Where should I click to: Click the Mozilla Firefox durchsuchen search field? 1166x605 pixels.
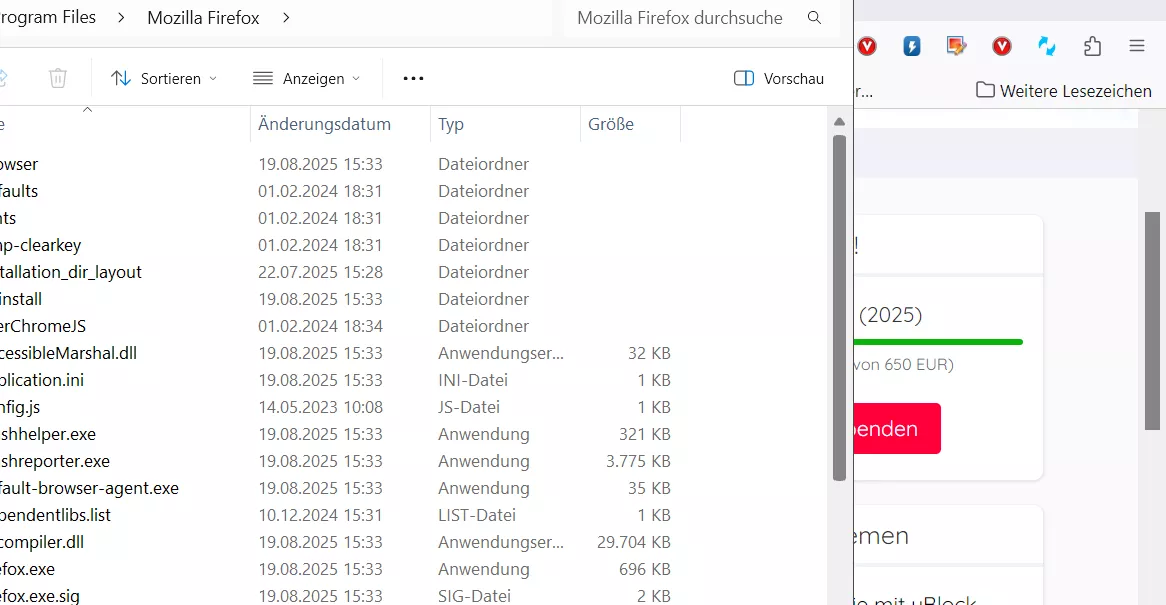click(680, 18)
